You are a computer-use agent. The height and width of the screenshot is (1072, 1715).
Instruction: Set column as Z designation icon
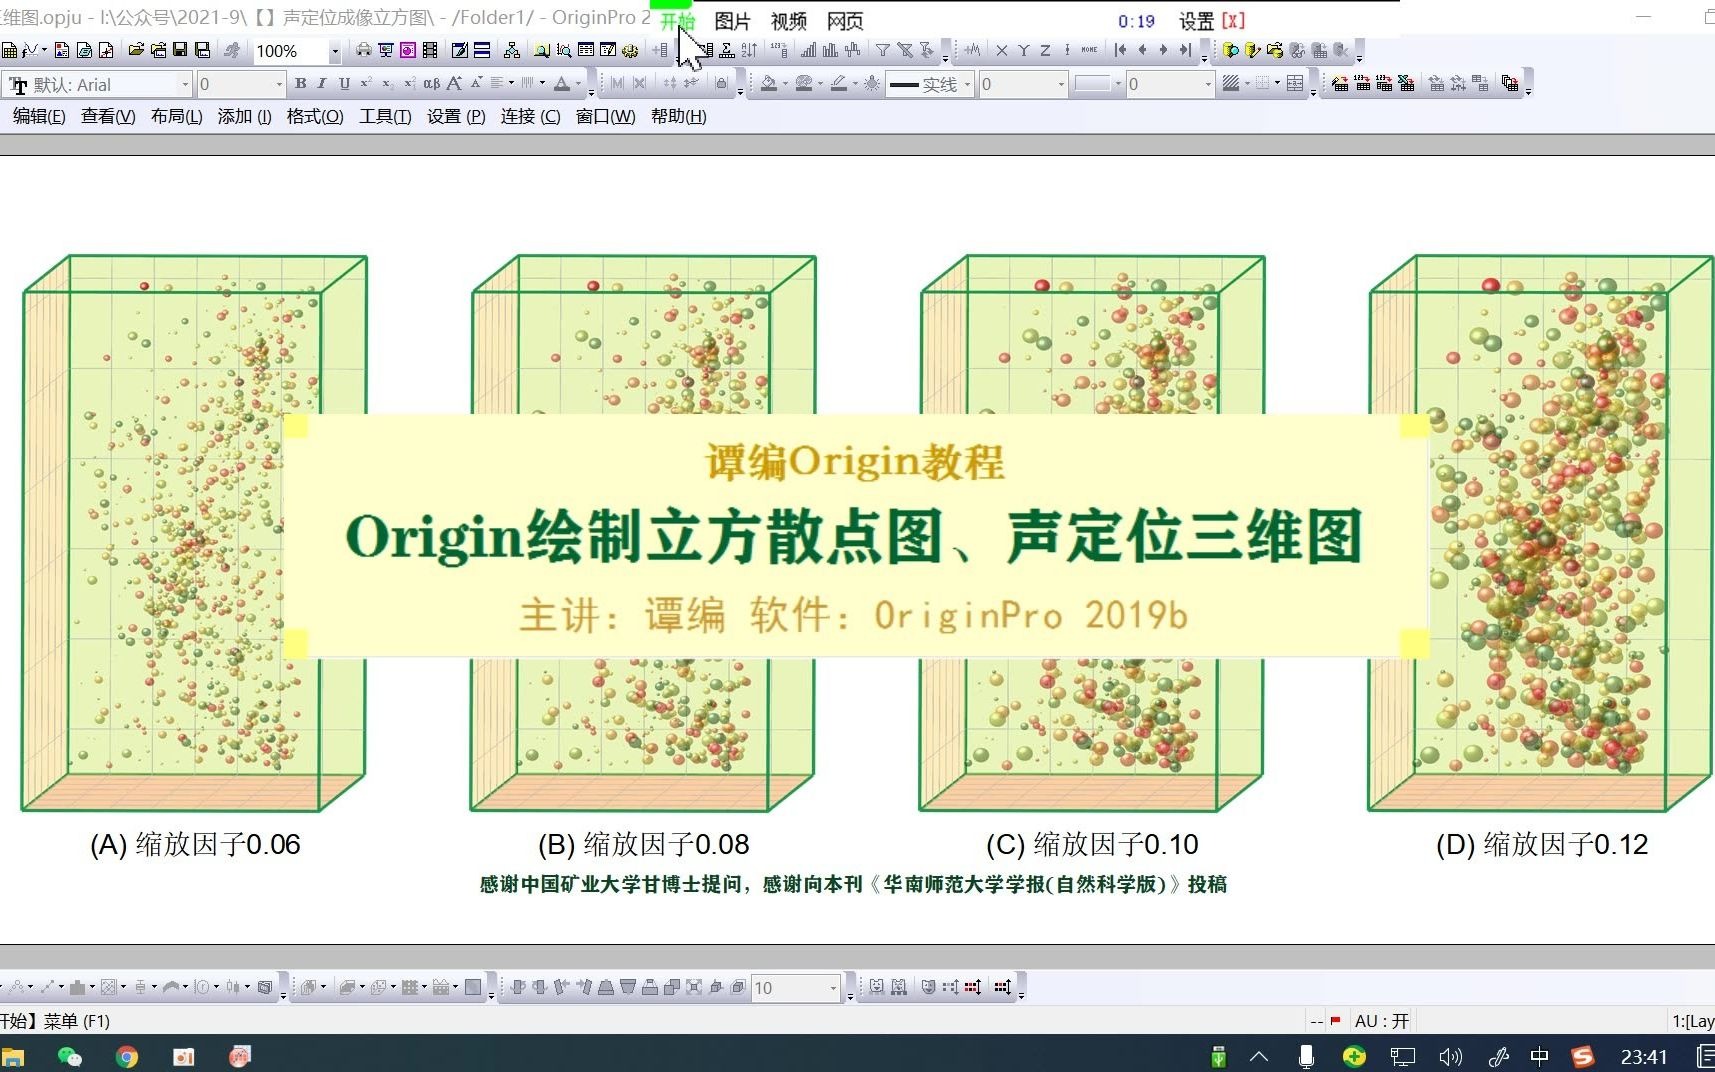tap(1045, 50)
